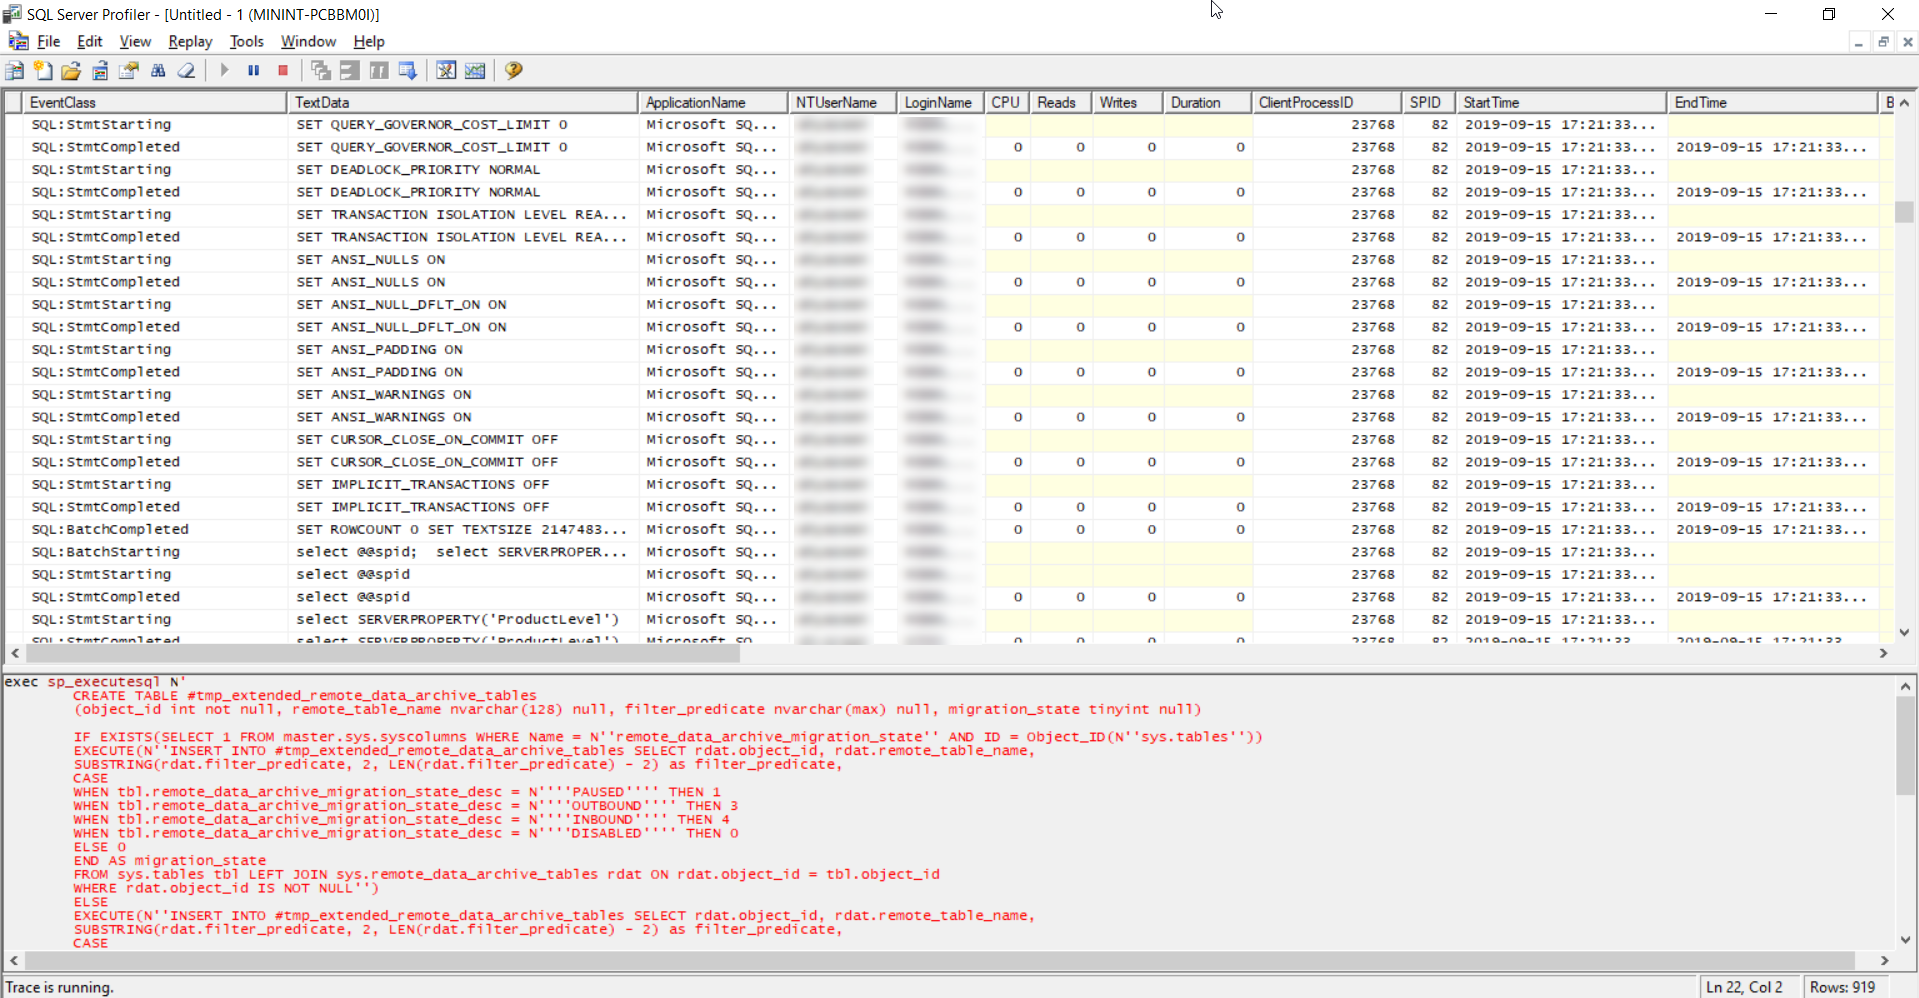The image size is (1919, 998).
Task: Click the EventClass column header
Action: click(x=155, y=102)
